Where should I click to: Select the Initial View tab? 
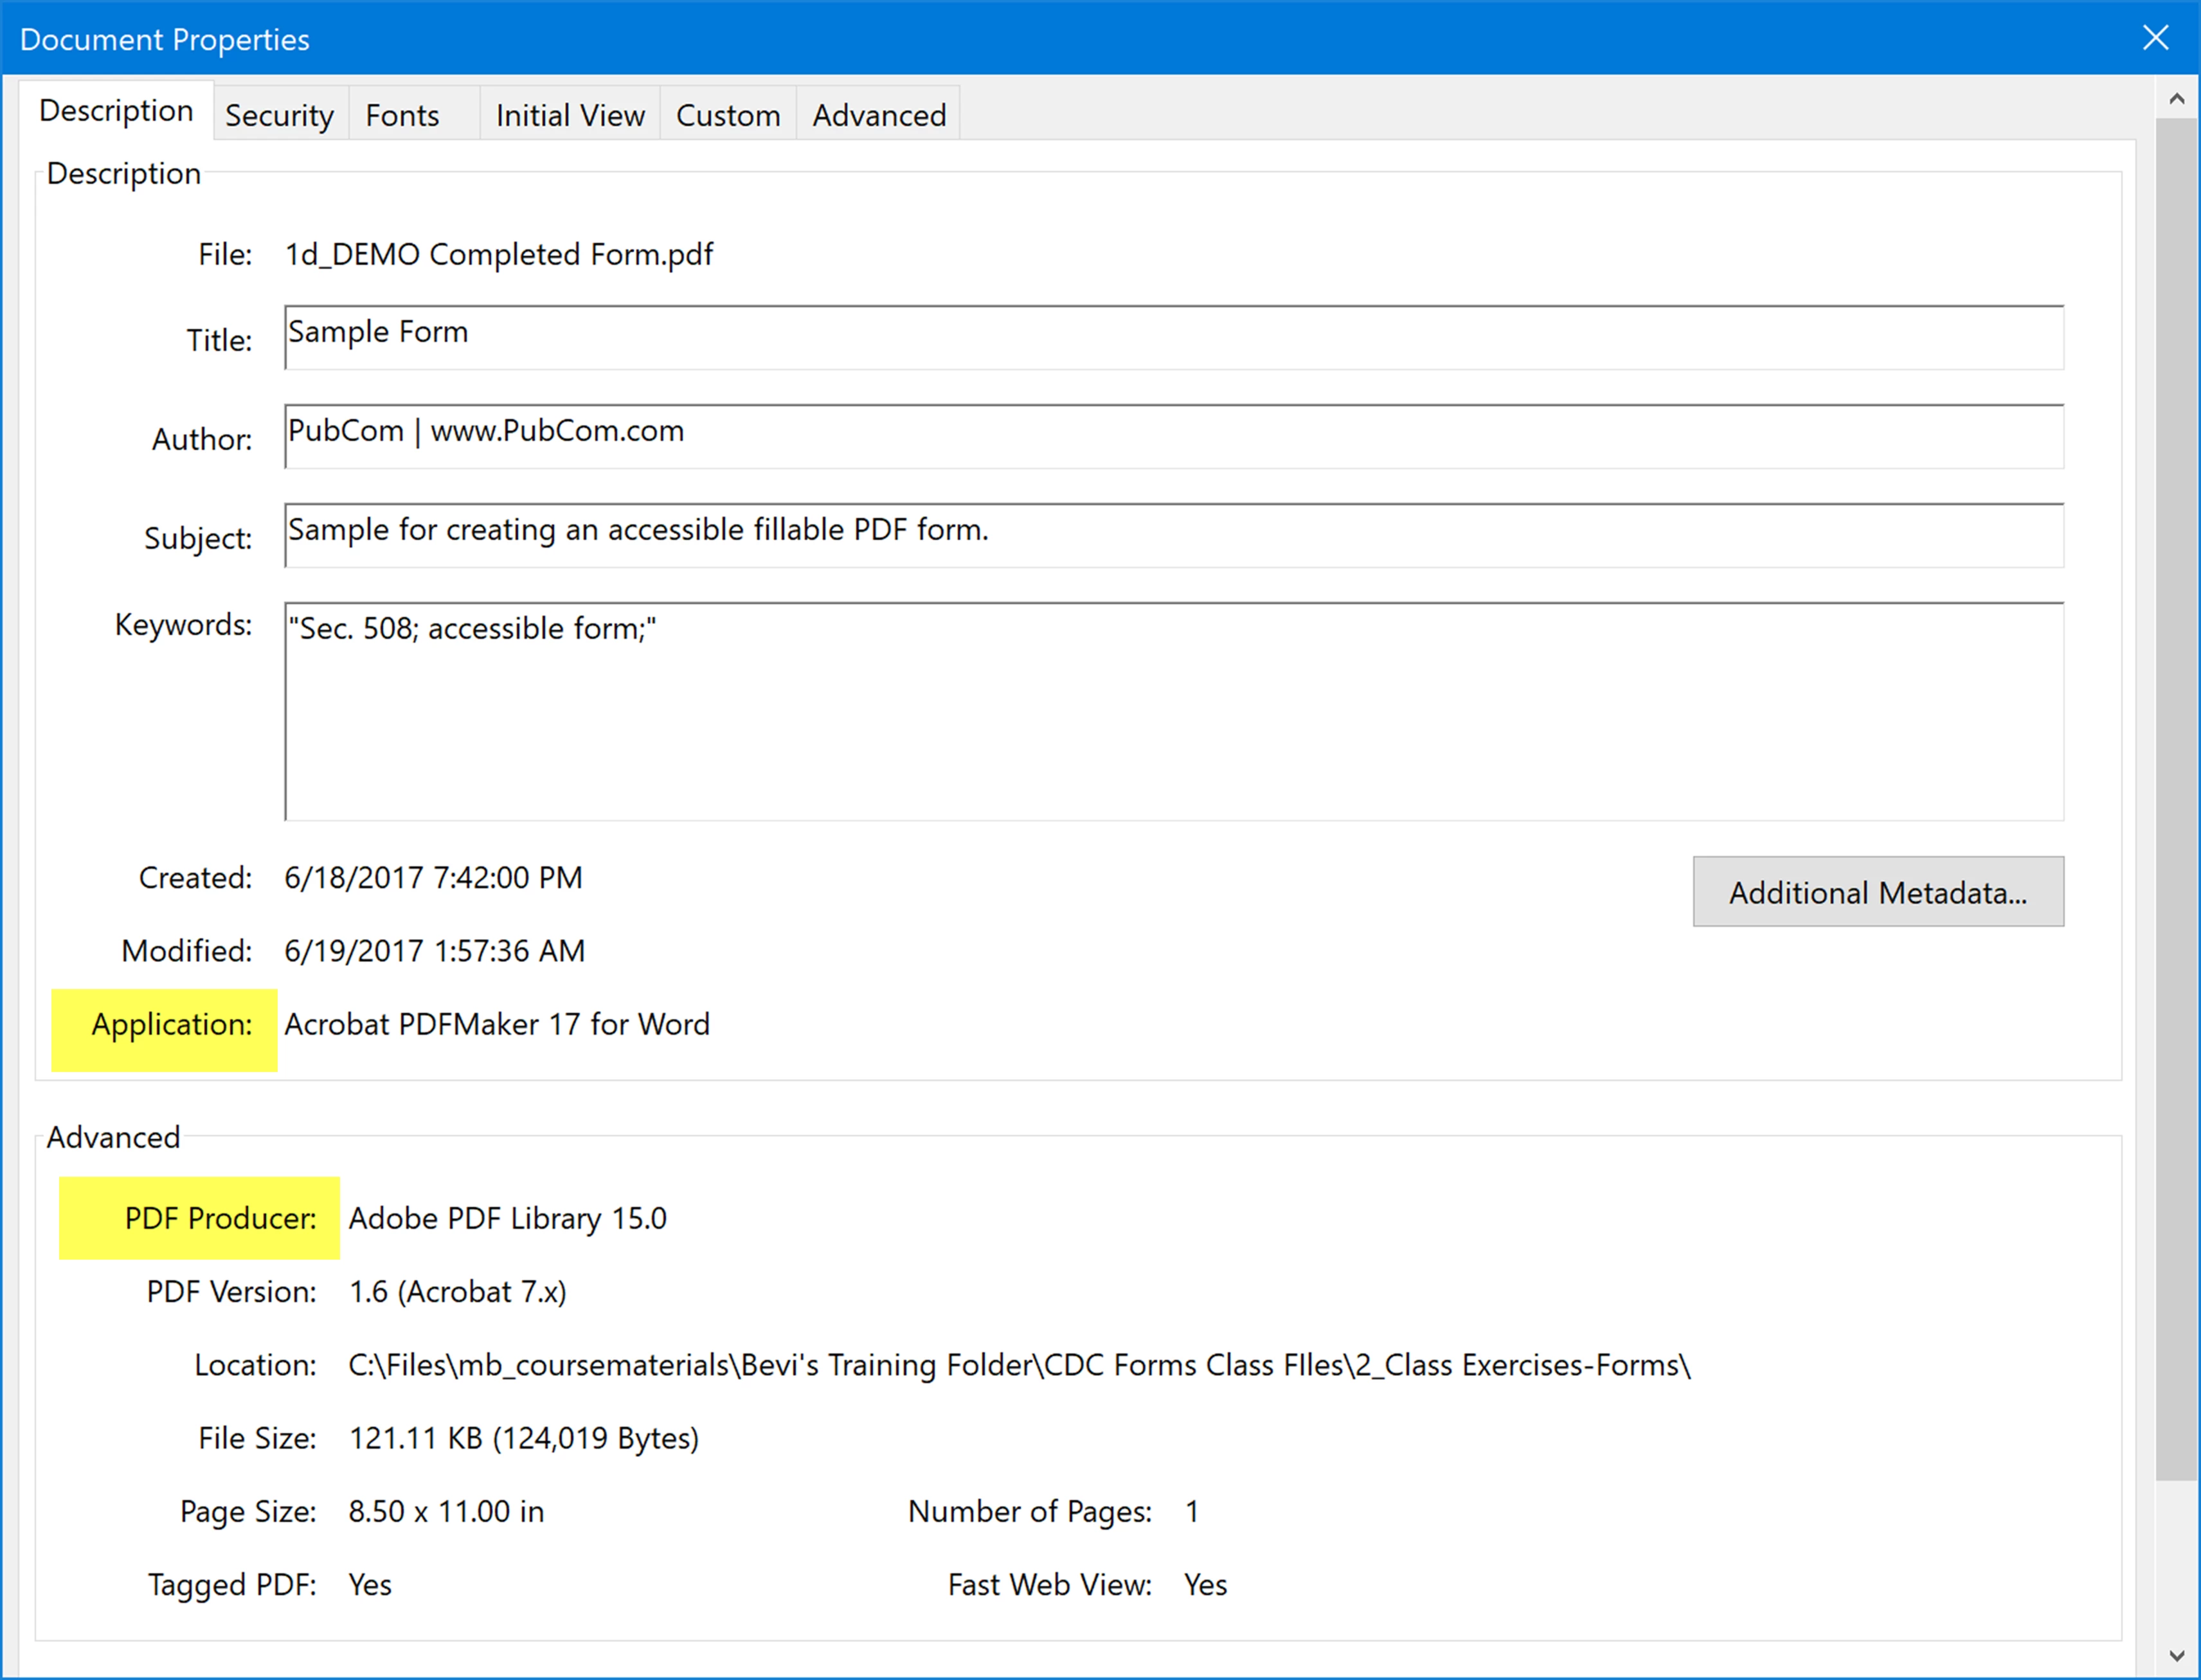(570, 115)
